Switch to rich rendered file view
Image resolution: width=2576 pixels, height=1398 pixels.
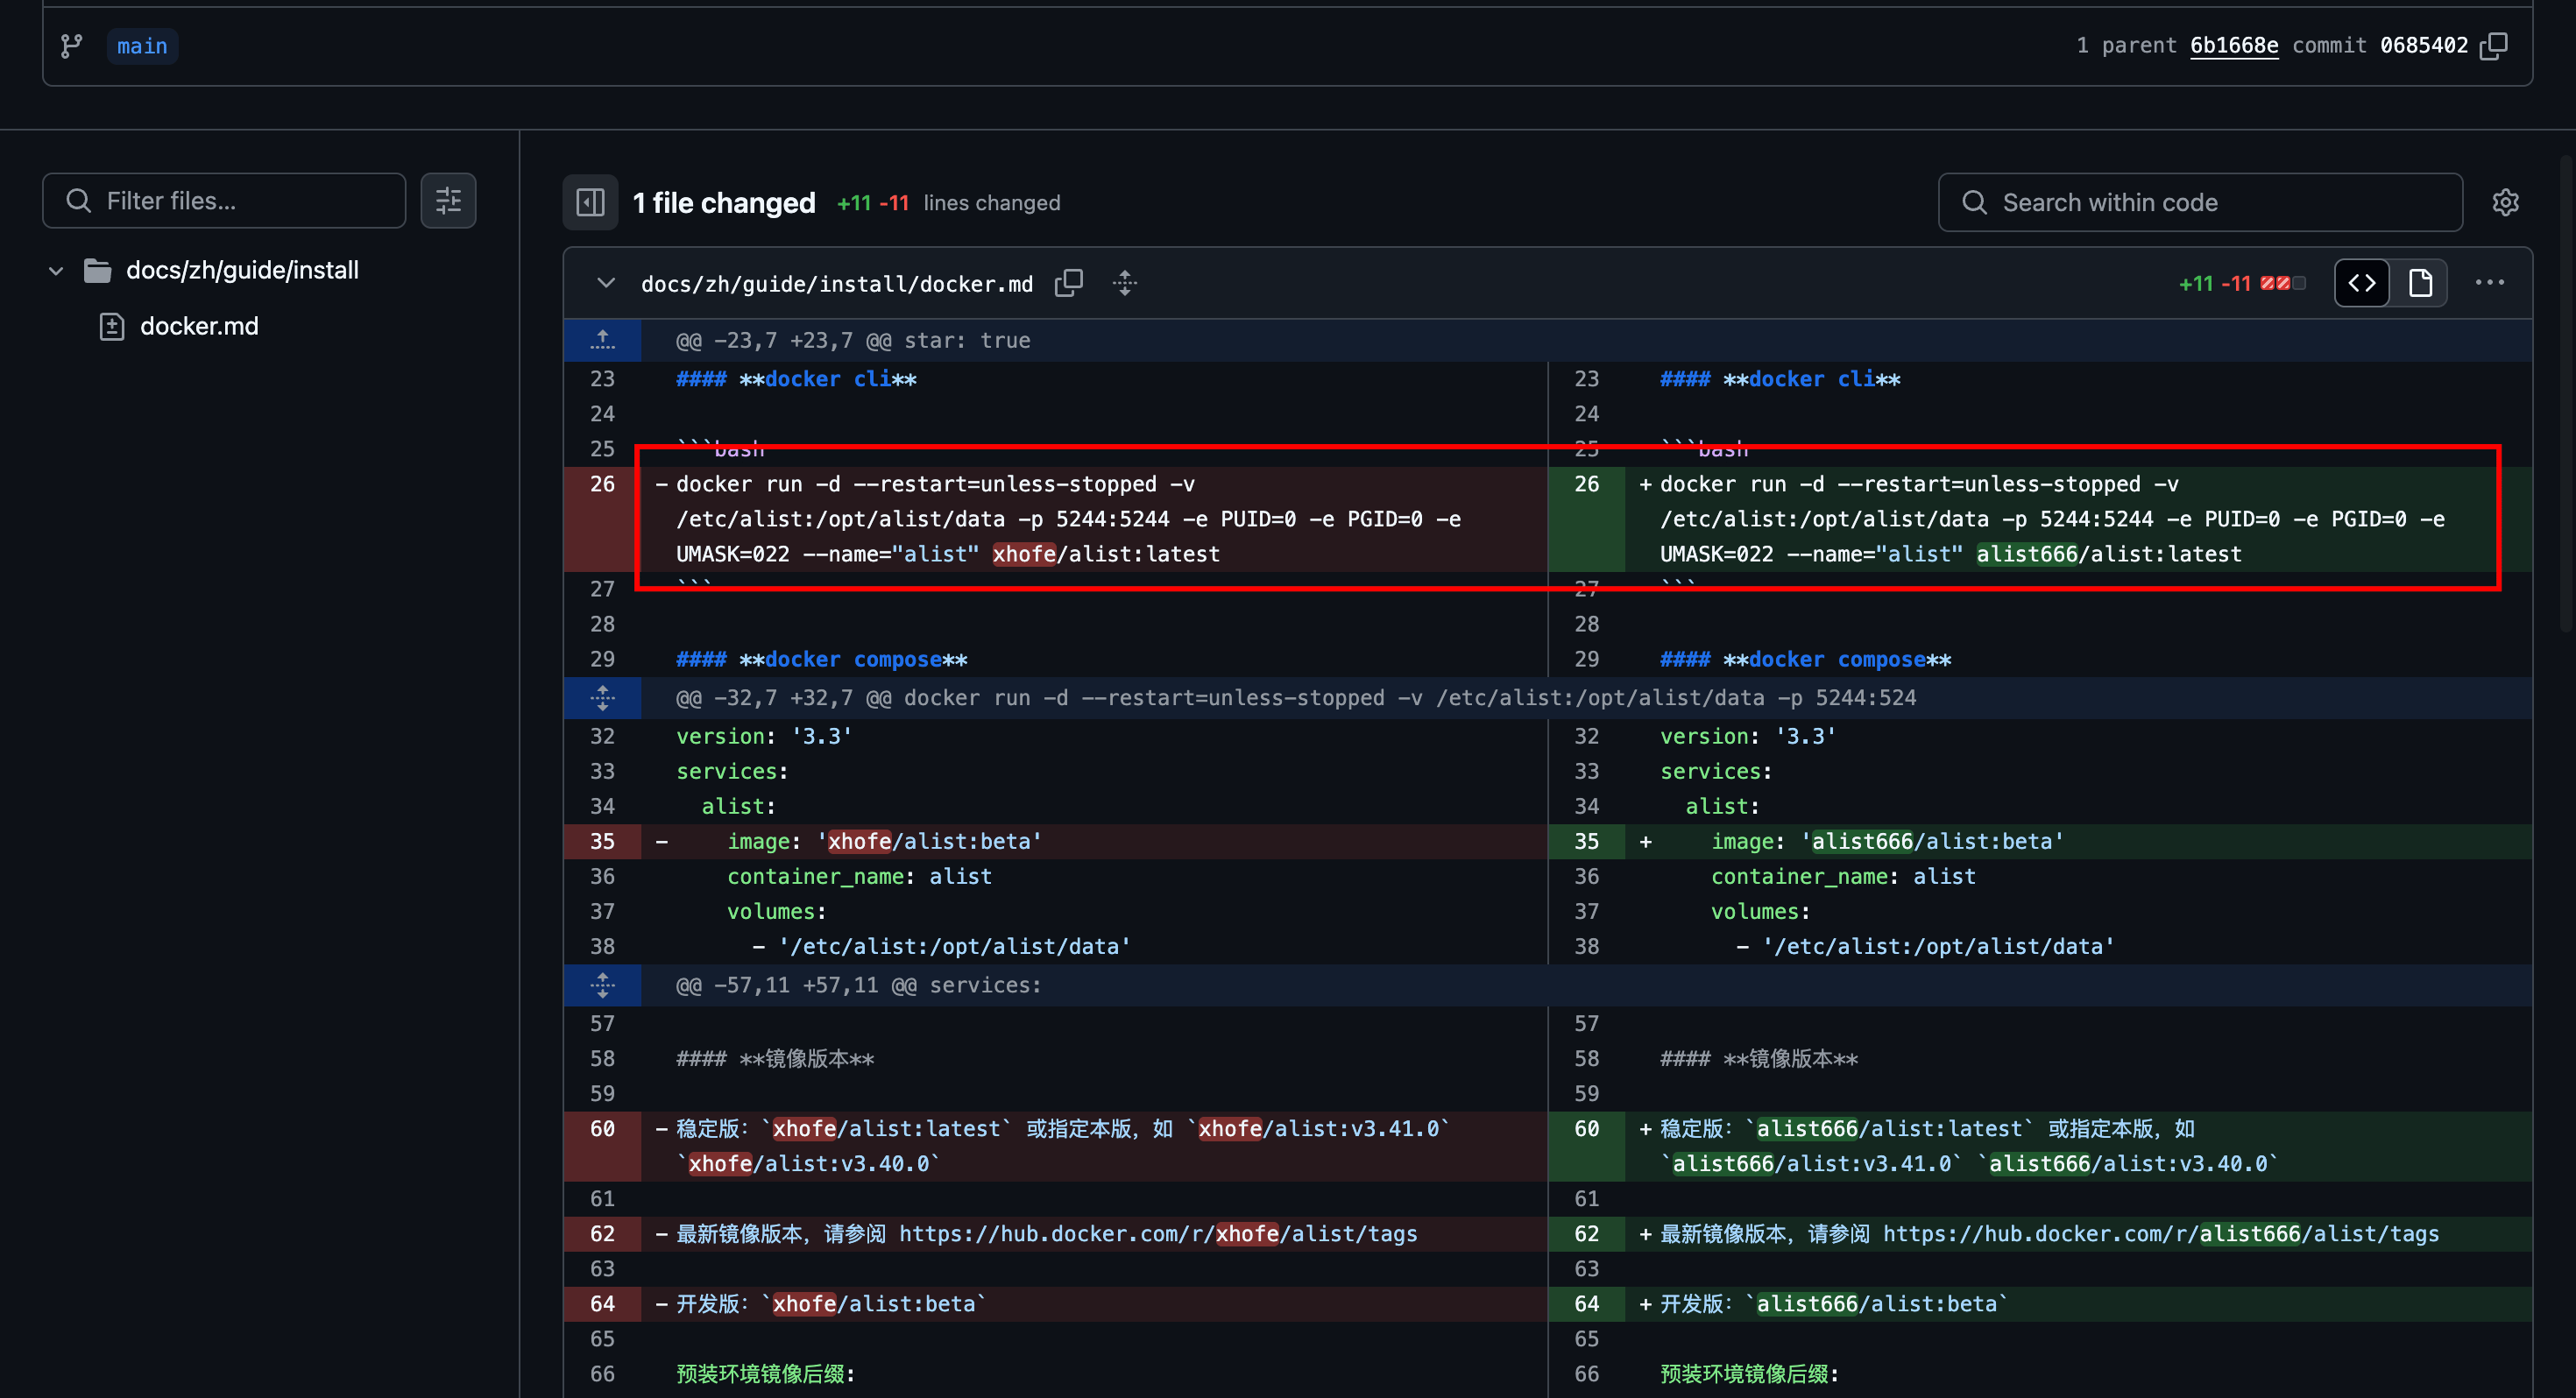(2420, 283)
